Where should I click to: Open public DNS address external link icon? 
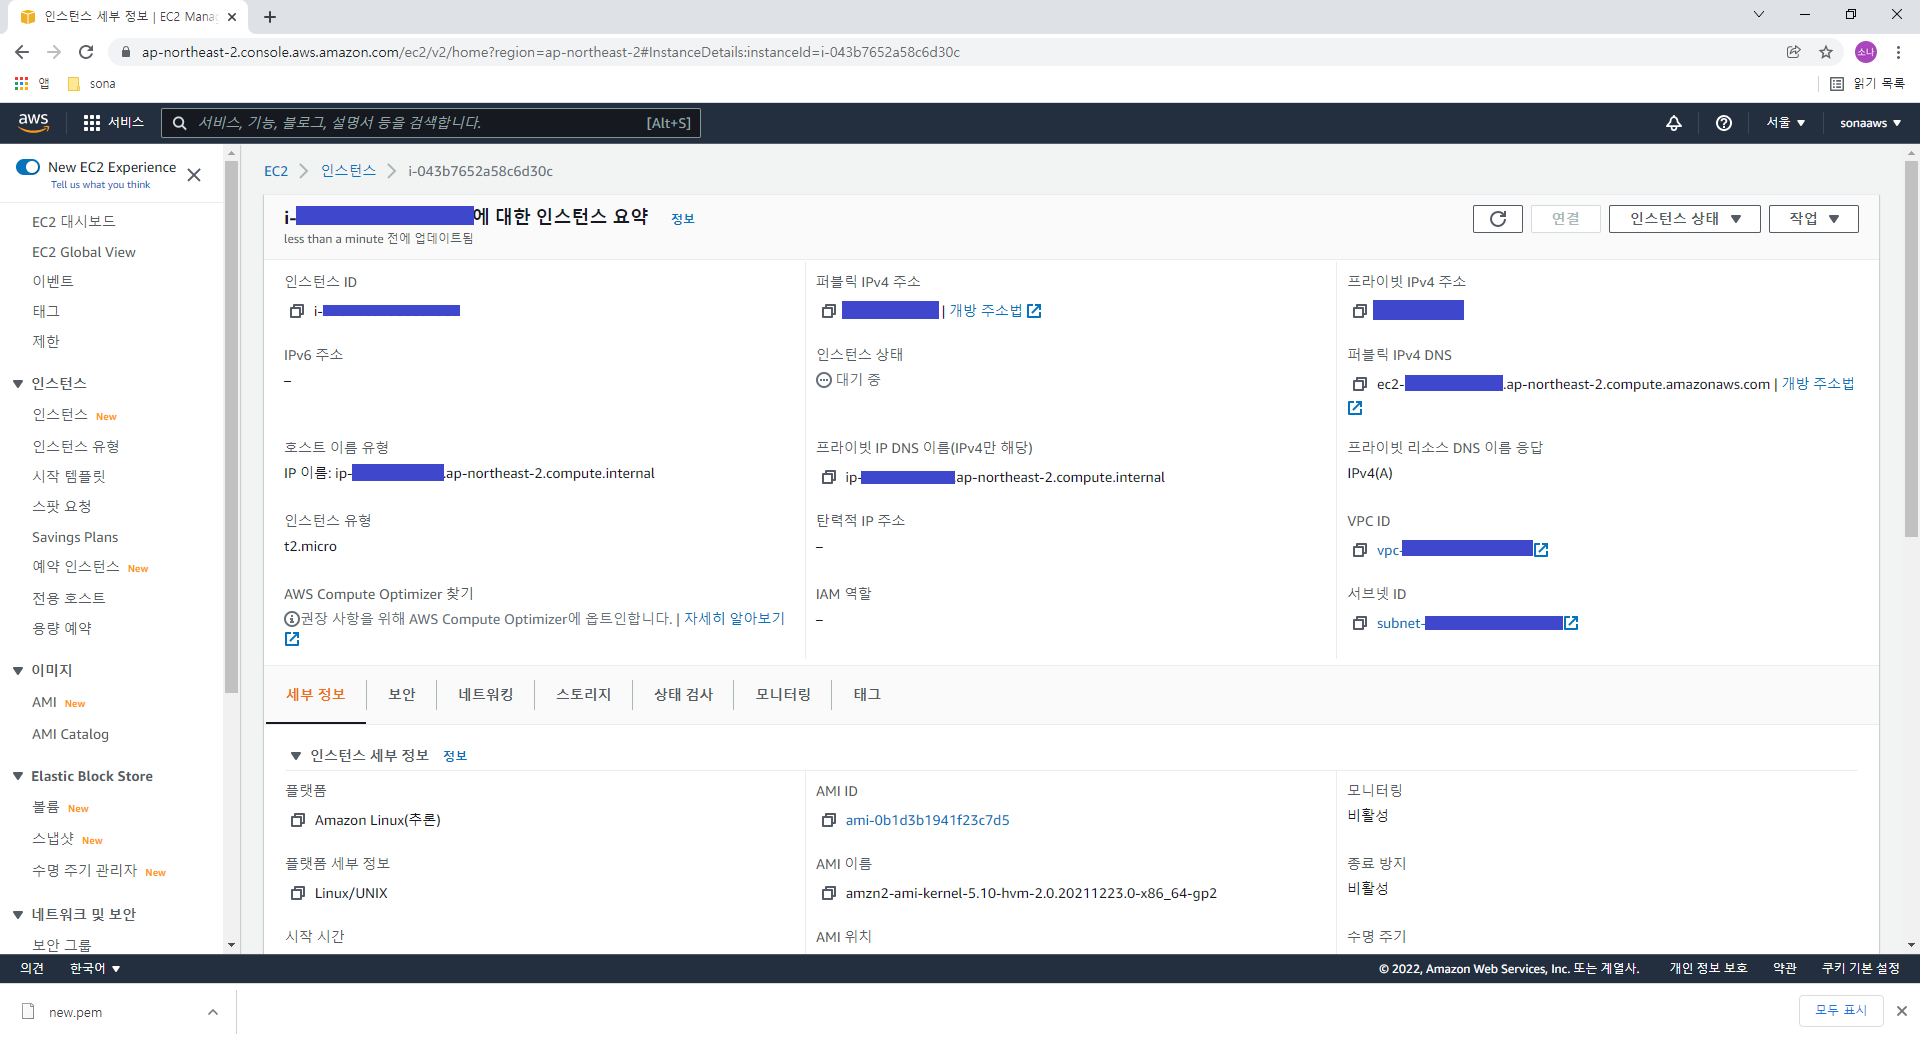[1355, 408]
